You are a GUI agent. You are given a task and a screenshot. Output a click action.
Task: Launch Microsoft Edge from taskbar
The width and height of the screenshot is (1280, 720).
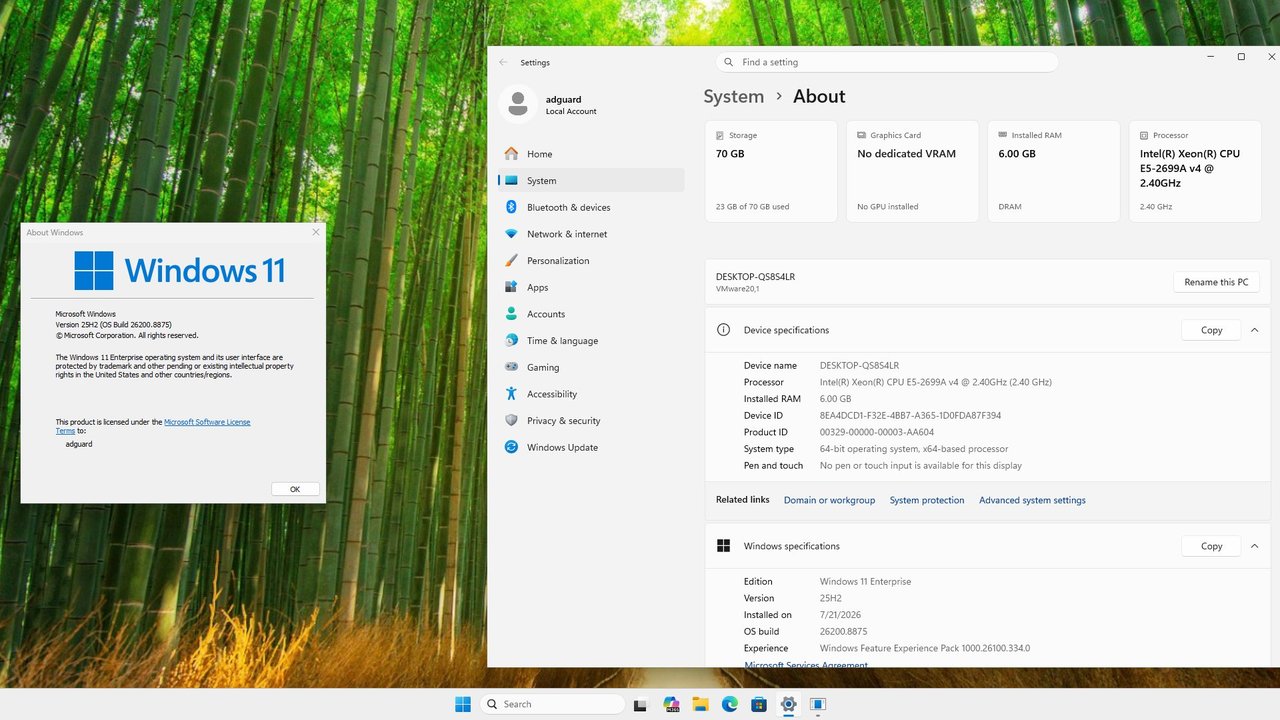[x=730, y=704]
